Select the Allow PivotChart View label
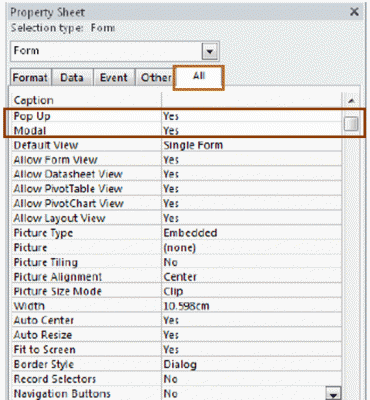Viewport: 370px width, 400px height. pyautogui.click(x=68, y=203)
